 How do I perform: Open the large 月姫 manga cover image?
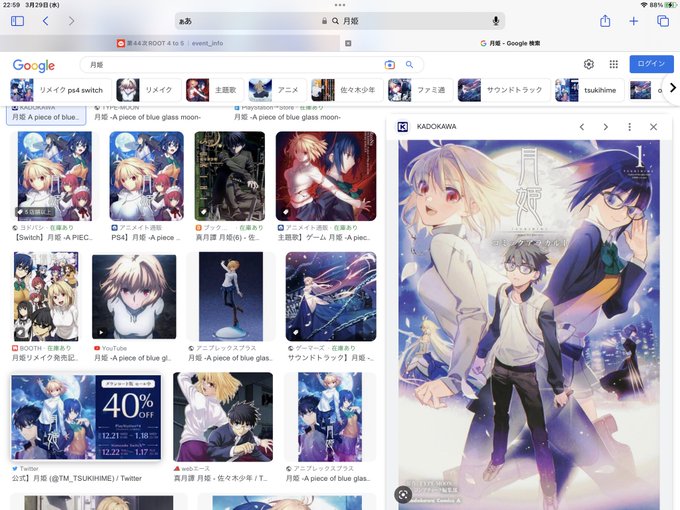529,324
